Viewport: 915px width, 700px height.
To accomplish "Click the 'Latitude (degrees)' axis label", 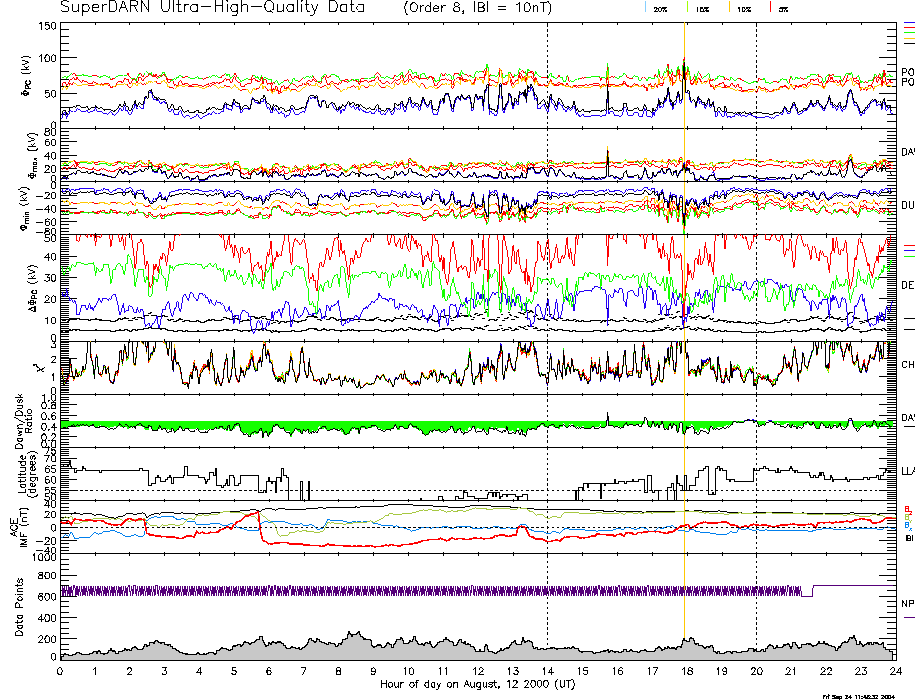I will (x=26, y=474).
